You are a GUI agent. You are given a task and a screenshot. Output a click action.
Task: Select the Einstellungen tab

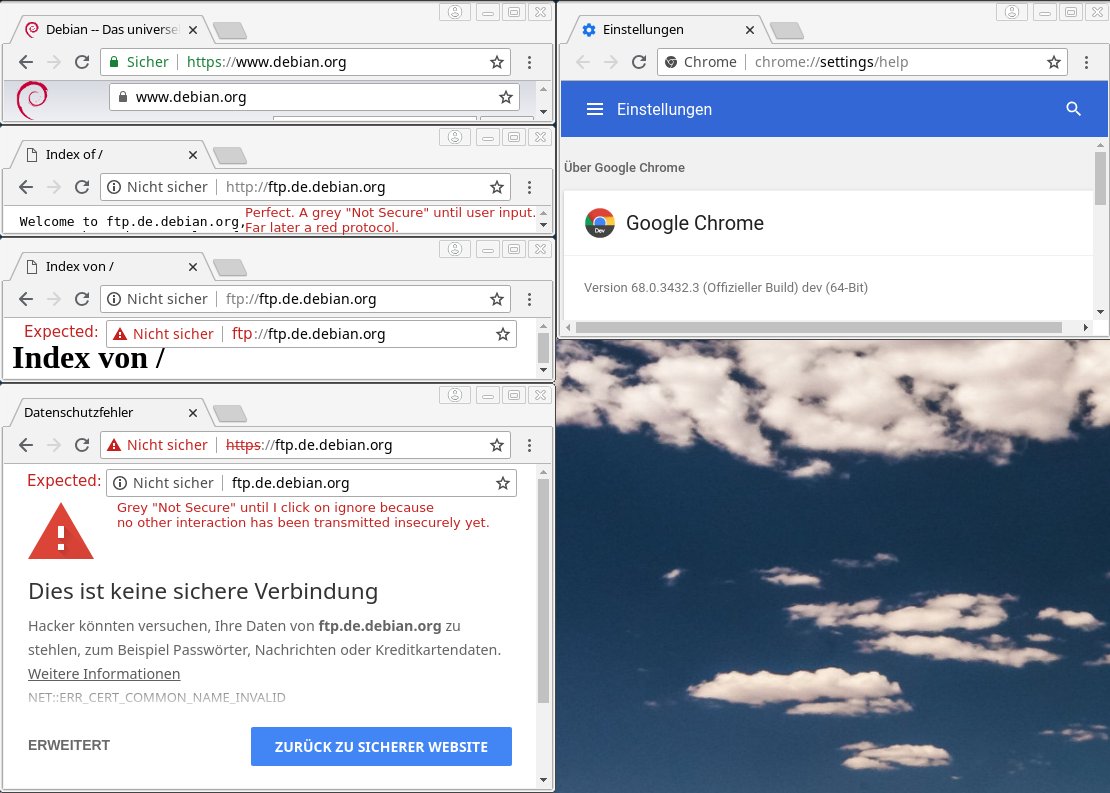669,30
